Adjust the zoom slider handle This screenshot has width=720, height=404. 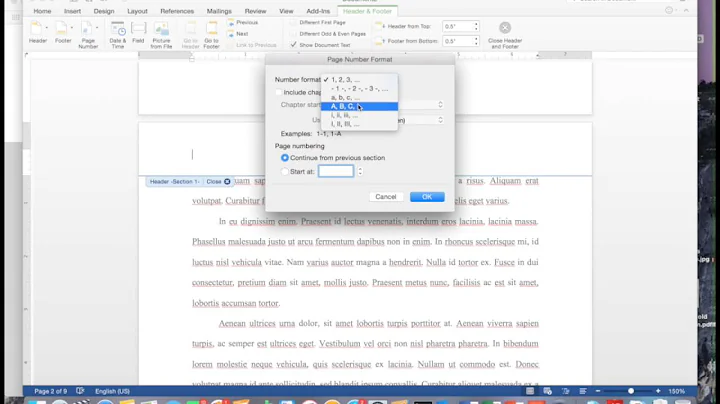631,391
